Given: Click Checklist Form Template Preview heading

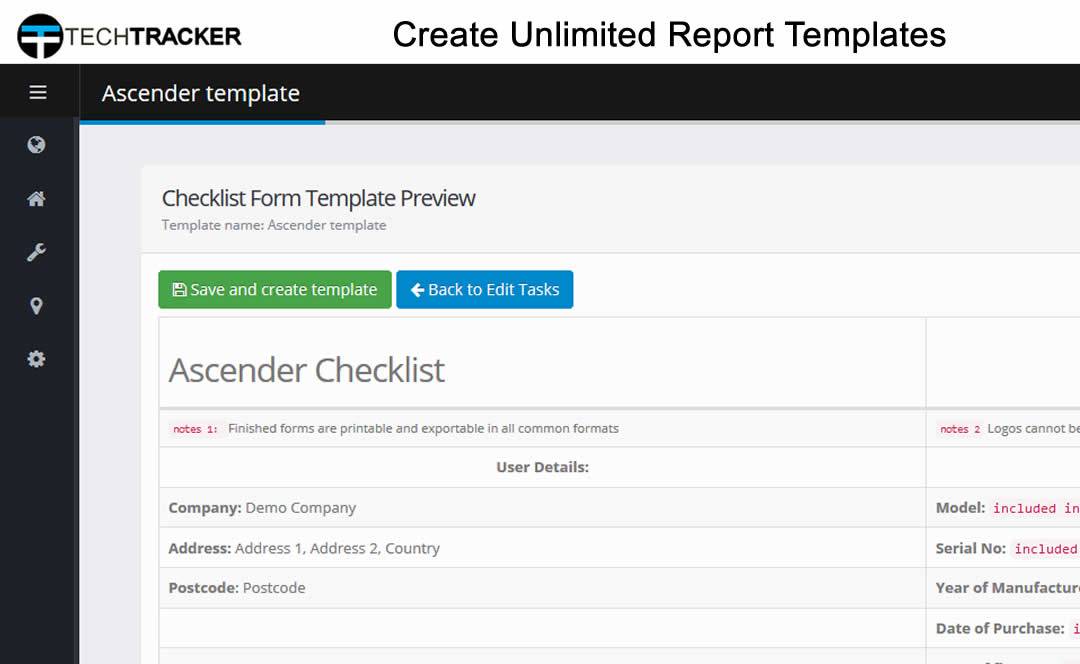Looking at the screenshot, I should (318, 198).
